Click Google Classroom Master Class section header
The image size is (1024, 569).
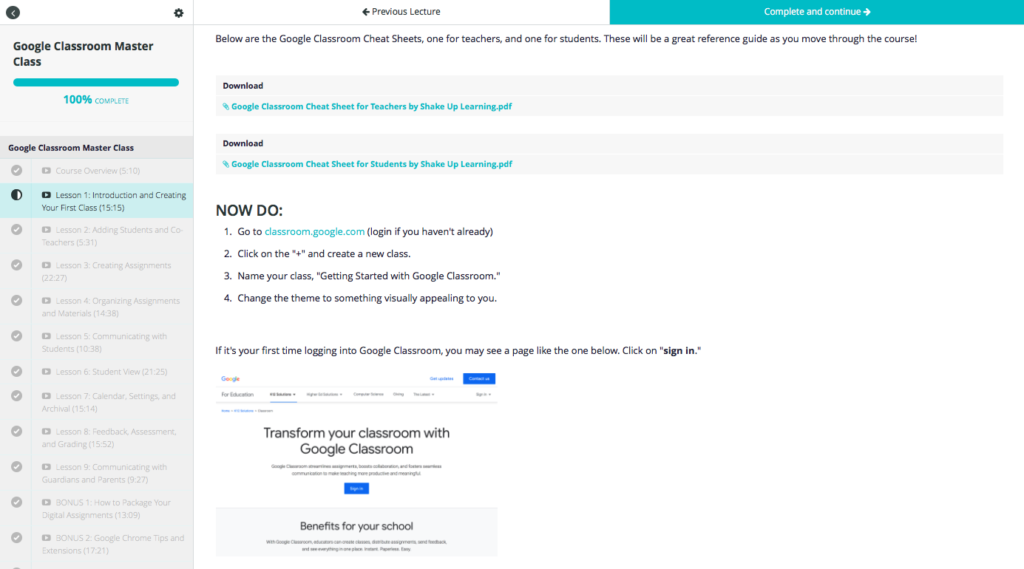point(97,148)
